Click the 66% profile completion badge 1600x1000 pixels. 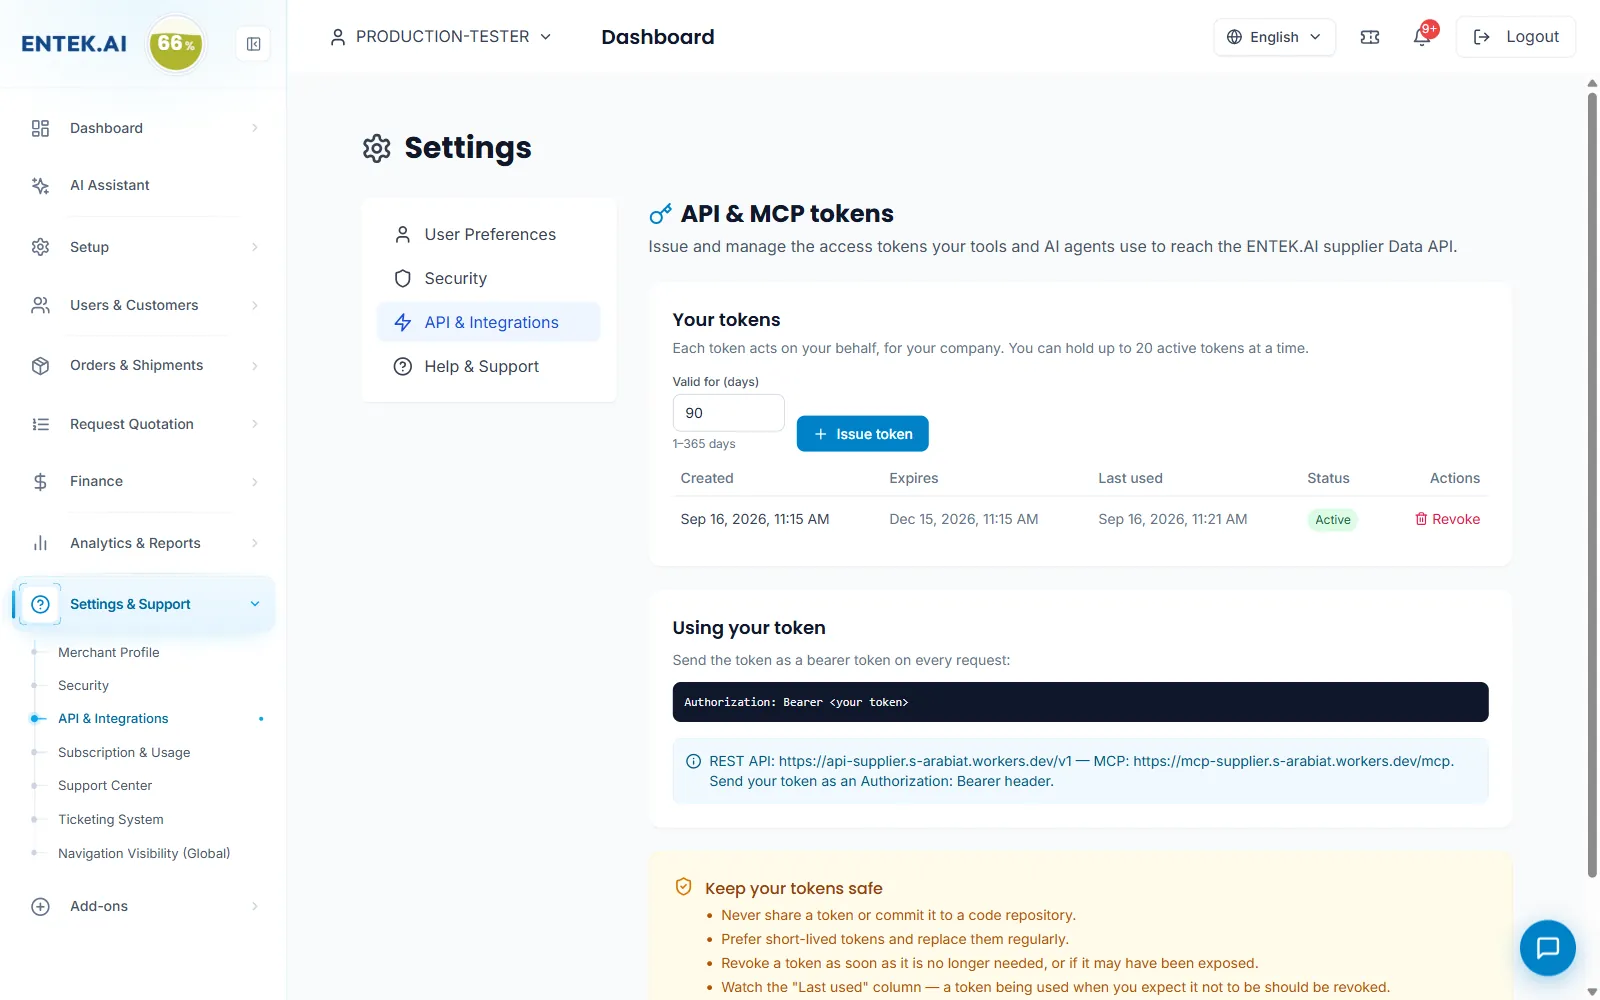tap(176, 44)
